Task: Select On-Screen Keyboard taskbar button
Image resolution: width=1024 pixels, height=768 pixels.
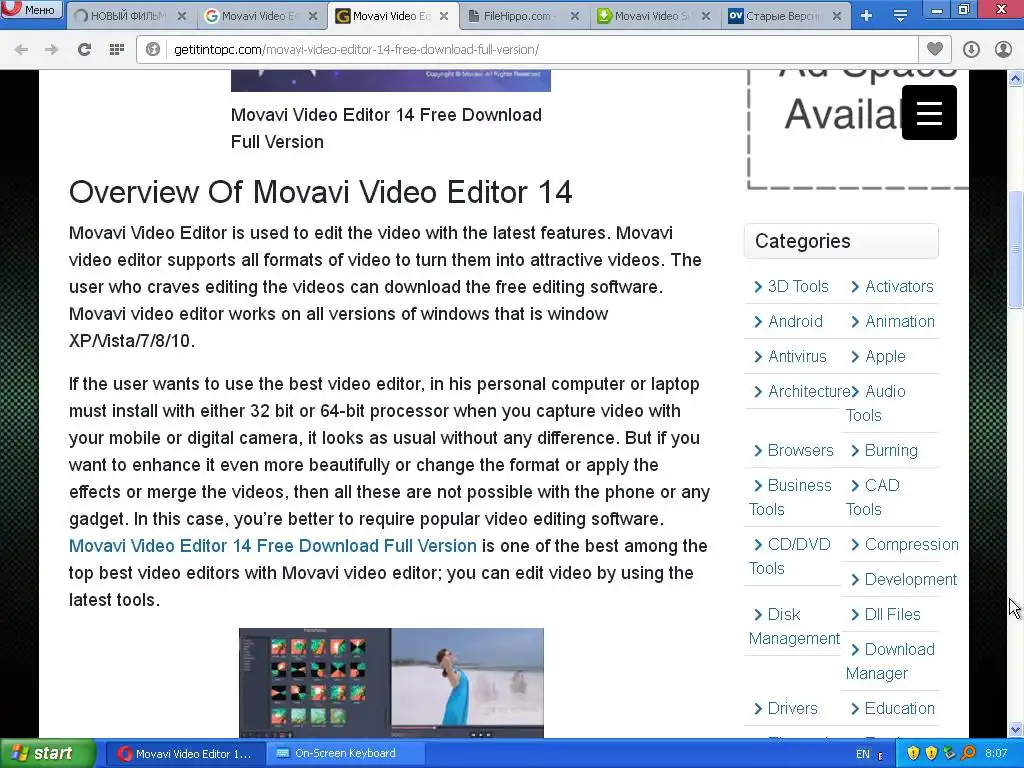Action: coord(346,754)
